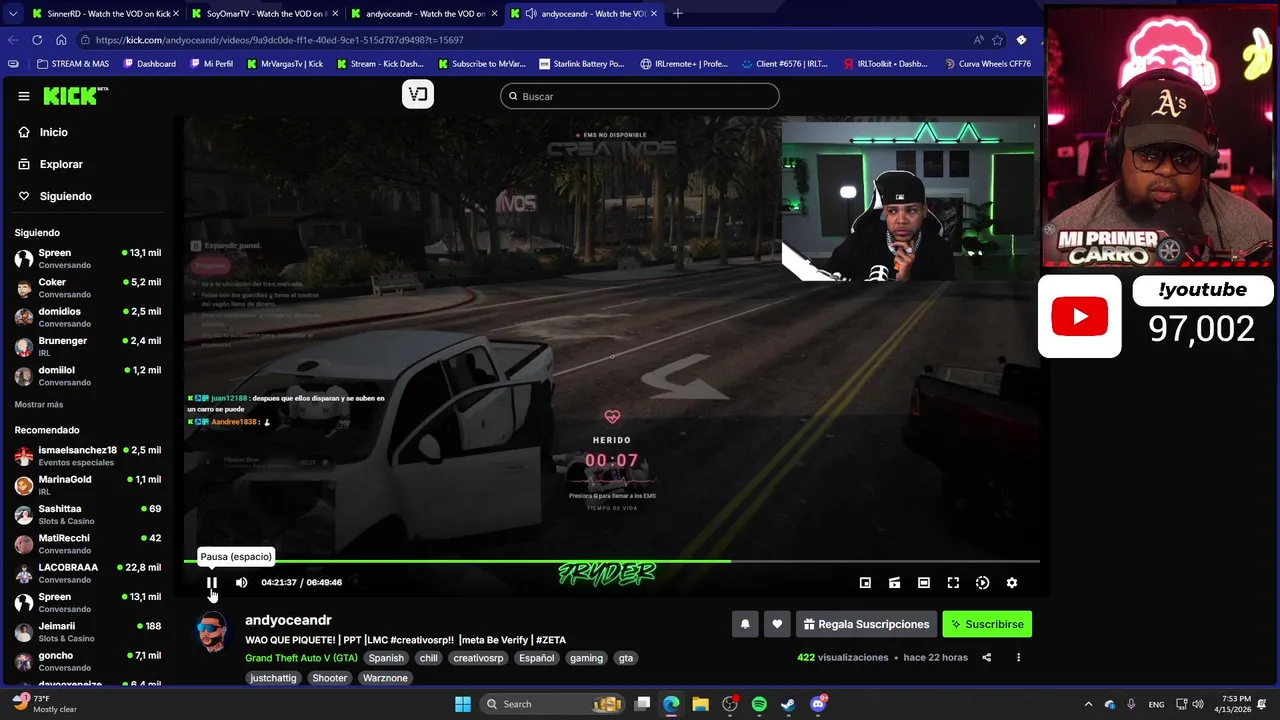Open Discord from the taskbar
This screenshot has width=1280, height=720.
[818, 704]
